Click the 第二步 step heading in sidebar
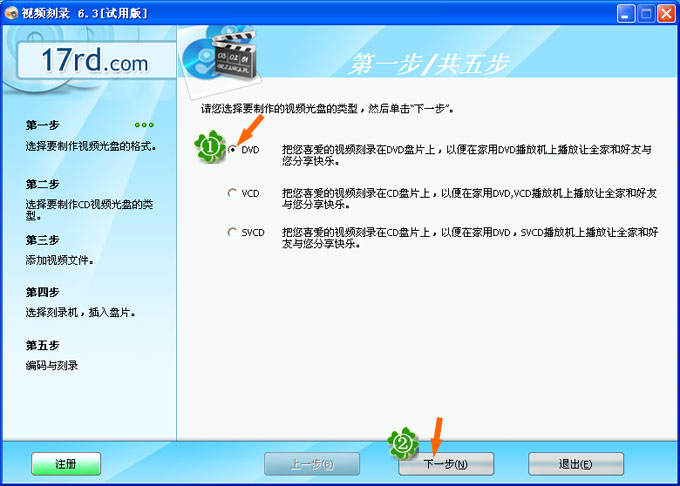This screenshot has width=680, height=486. pos(42,184)
